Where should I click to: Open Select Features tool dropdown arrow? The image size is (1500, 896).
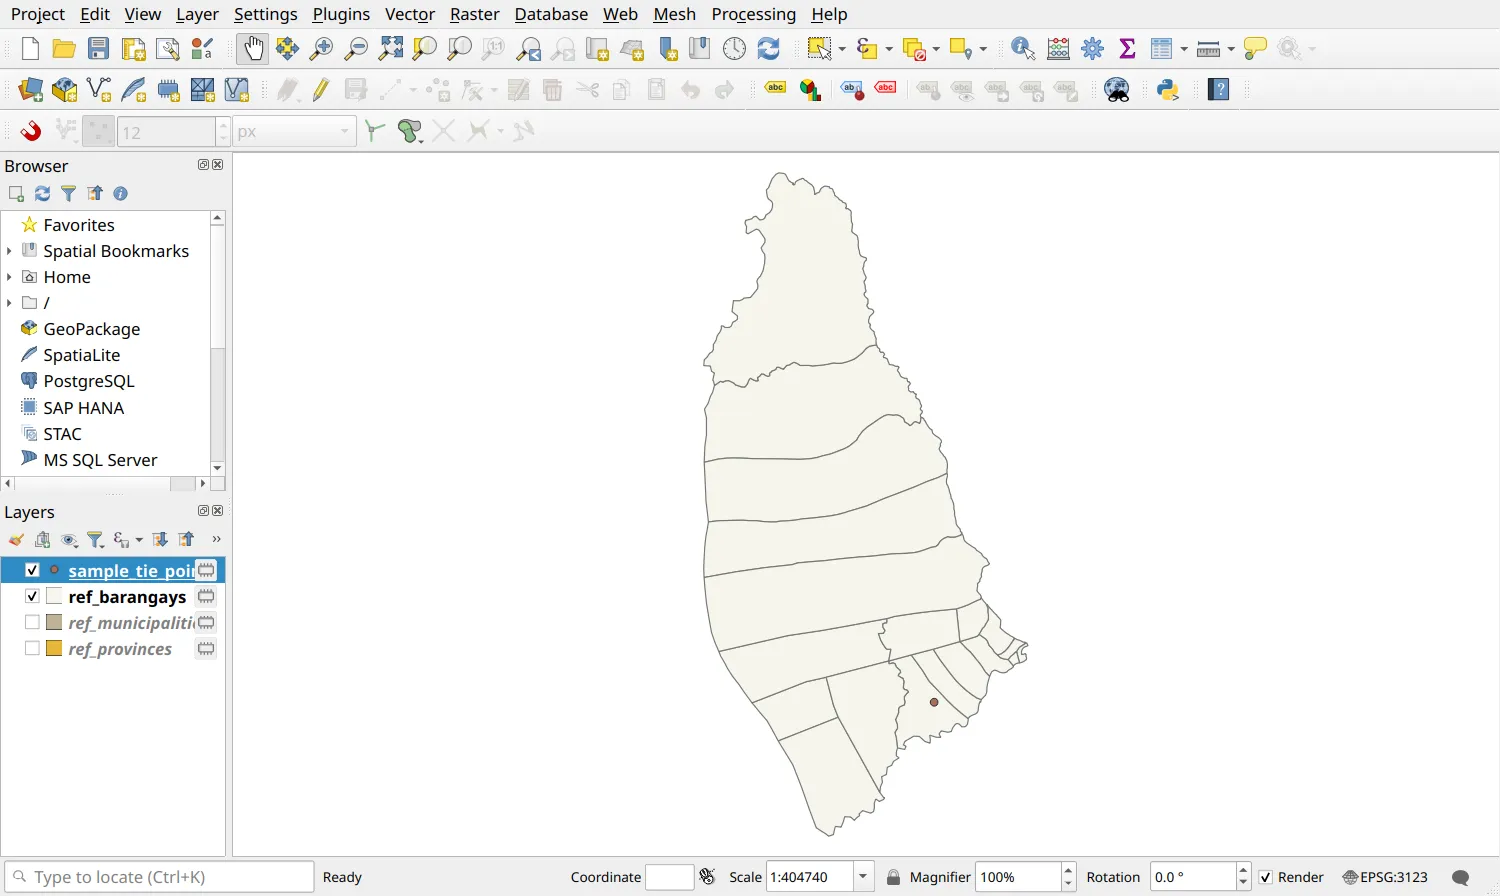point(842,48)
